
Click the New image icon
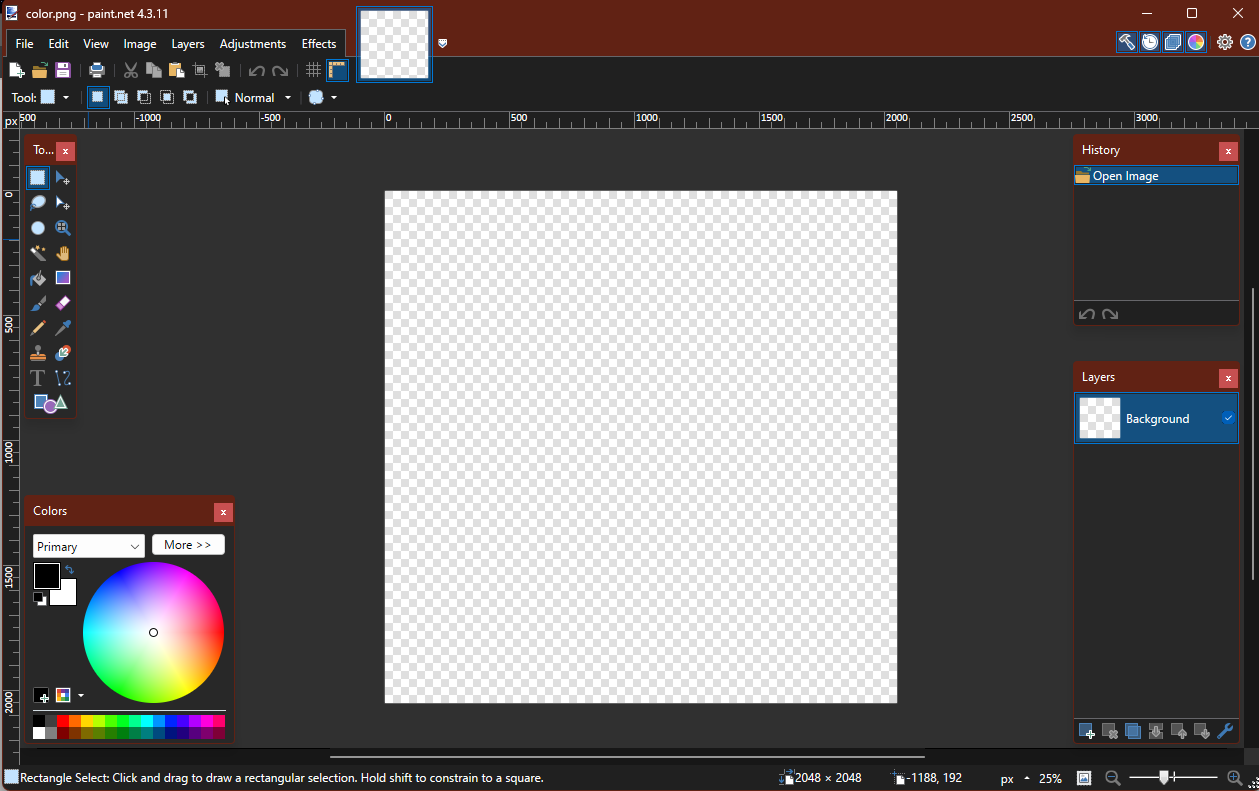click(x=16, y=70)
